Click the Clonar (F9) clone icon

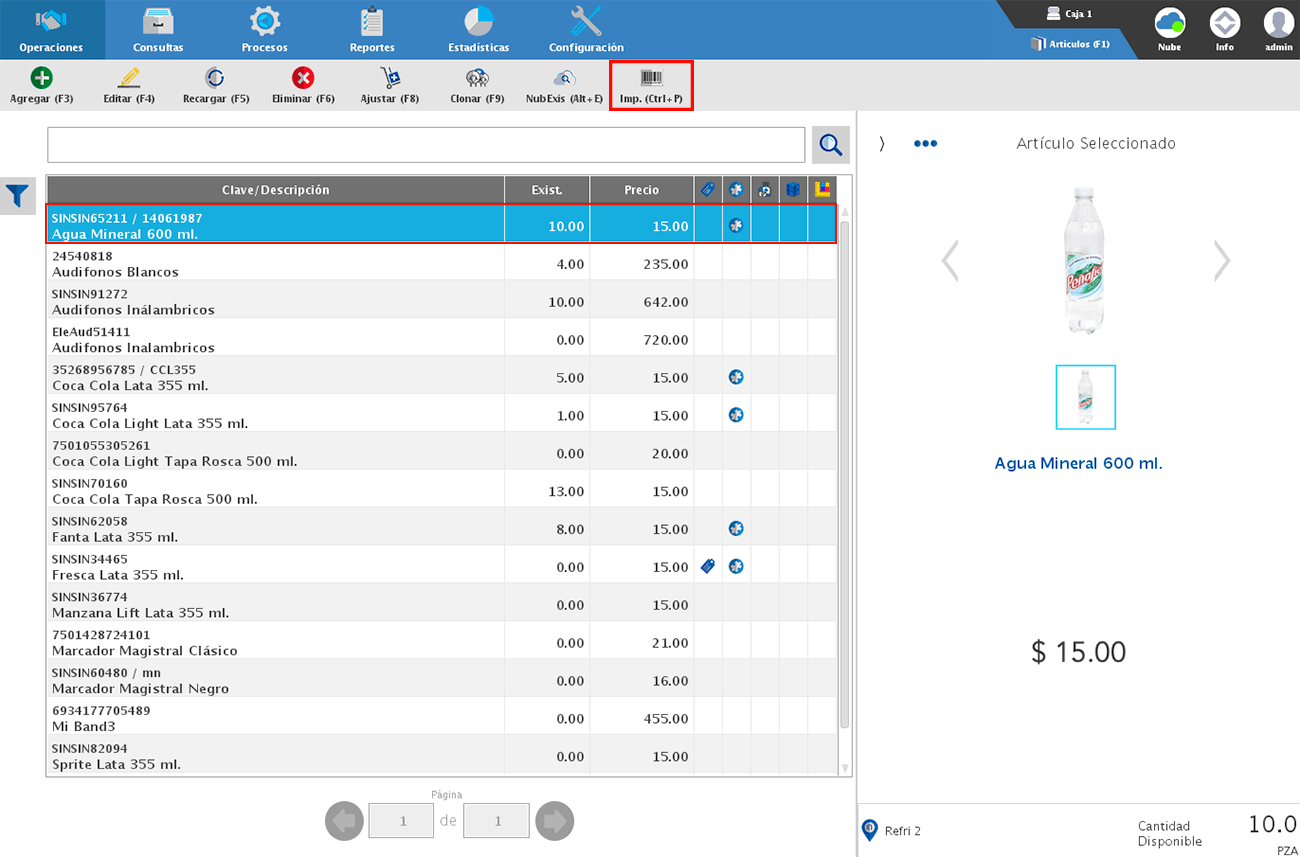(x=477, y=78)
